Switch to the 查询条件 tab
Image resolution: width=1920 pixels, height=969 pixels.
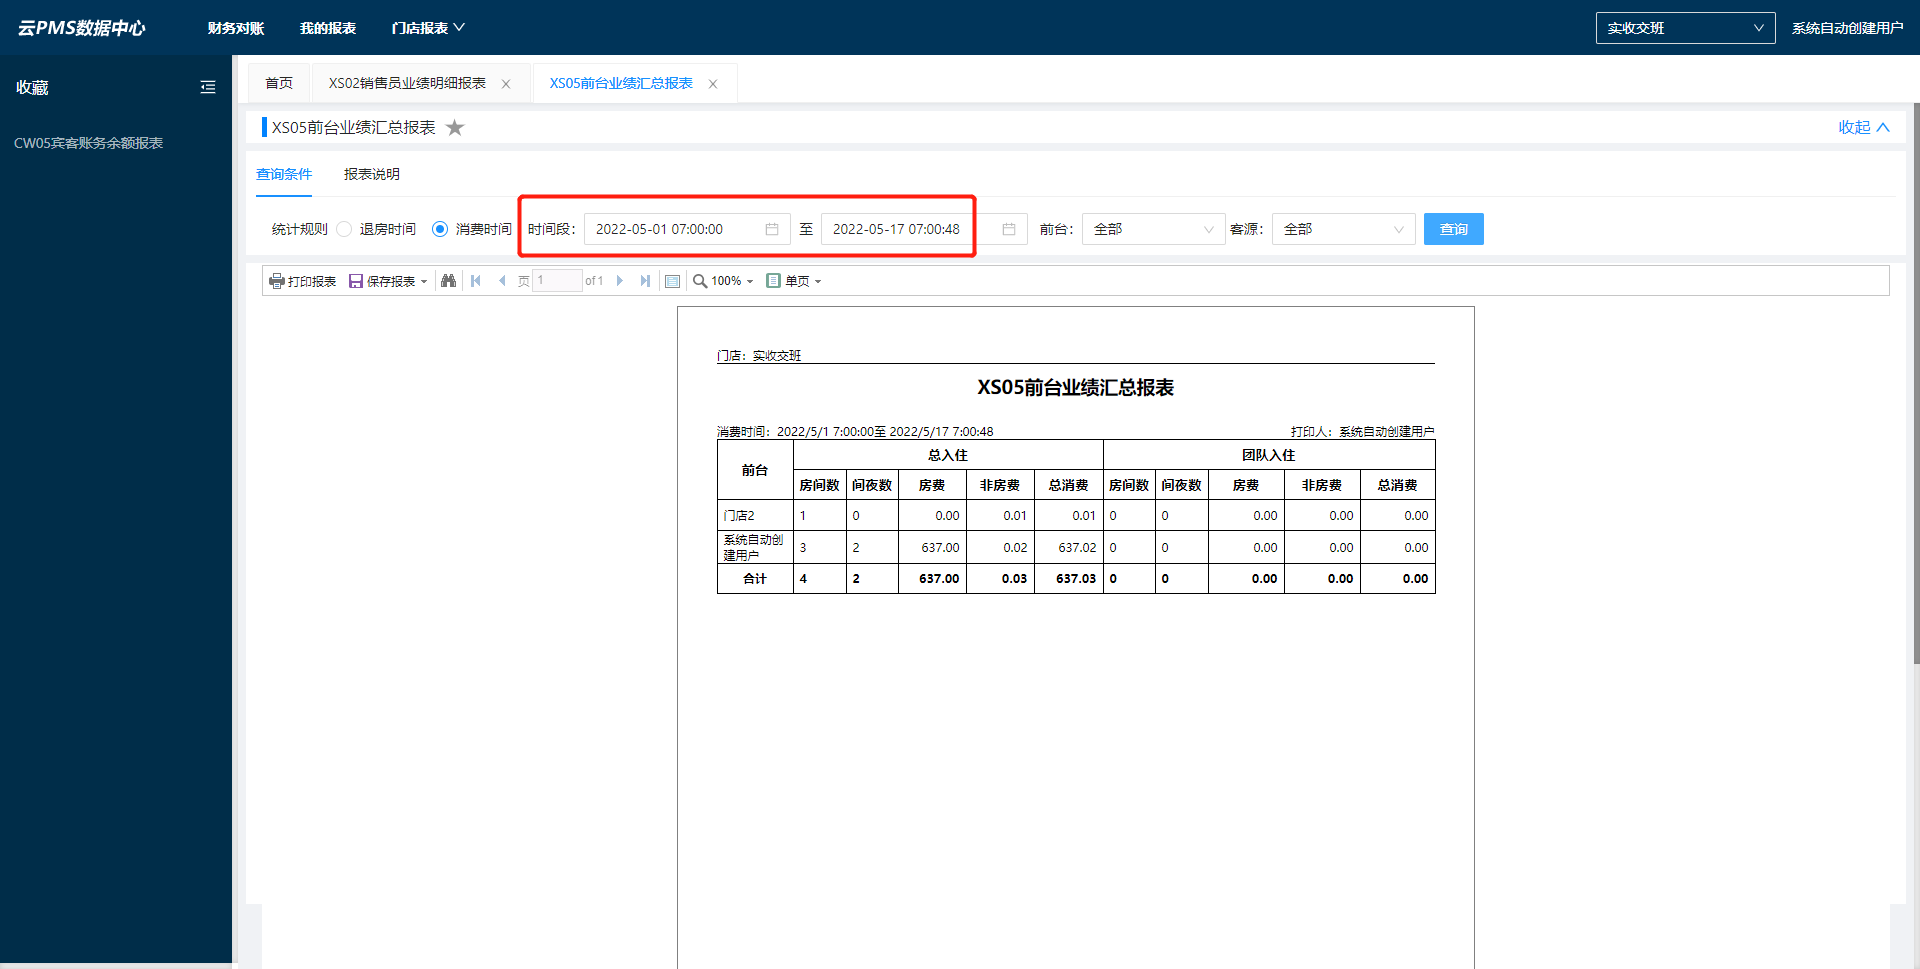(x=284, y=174)
